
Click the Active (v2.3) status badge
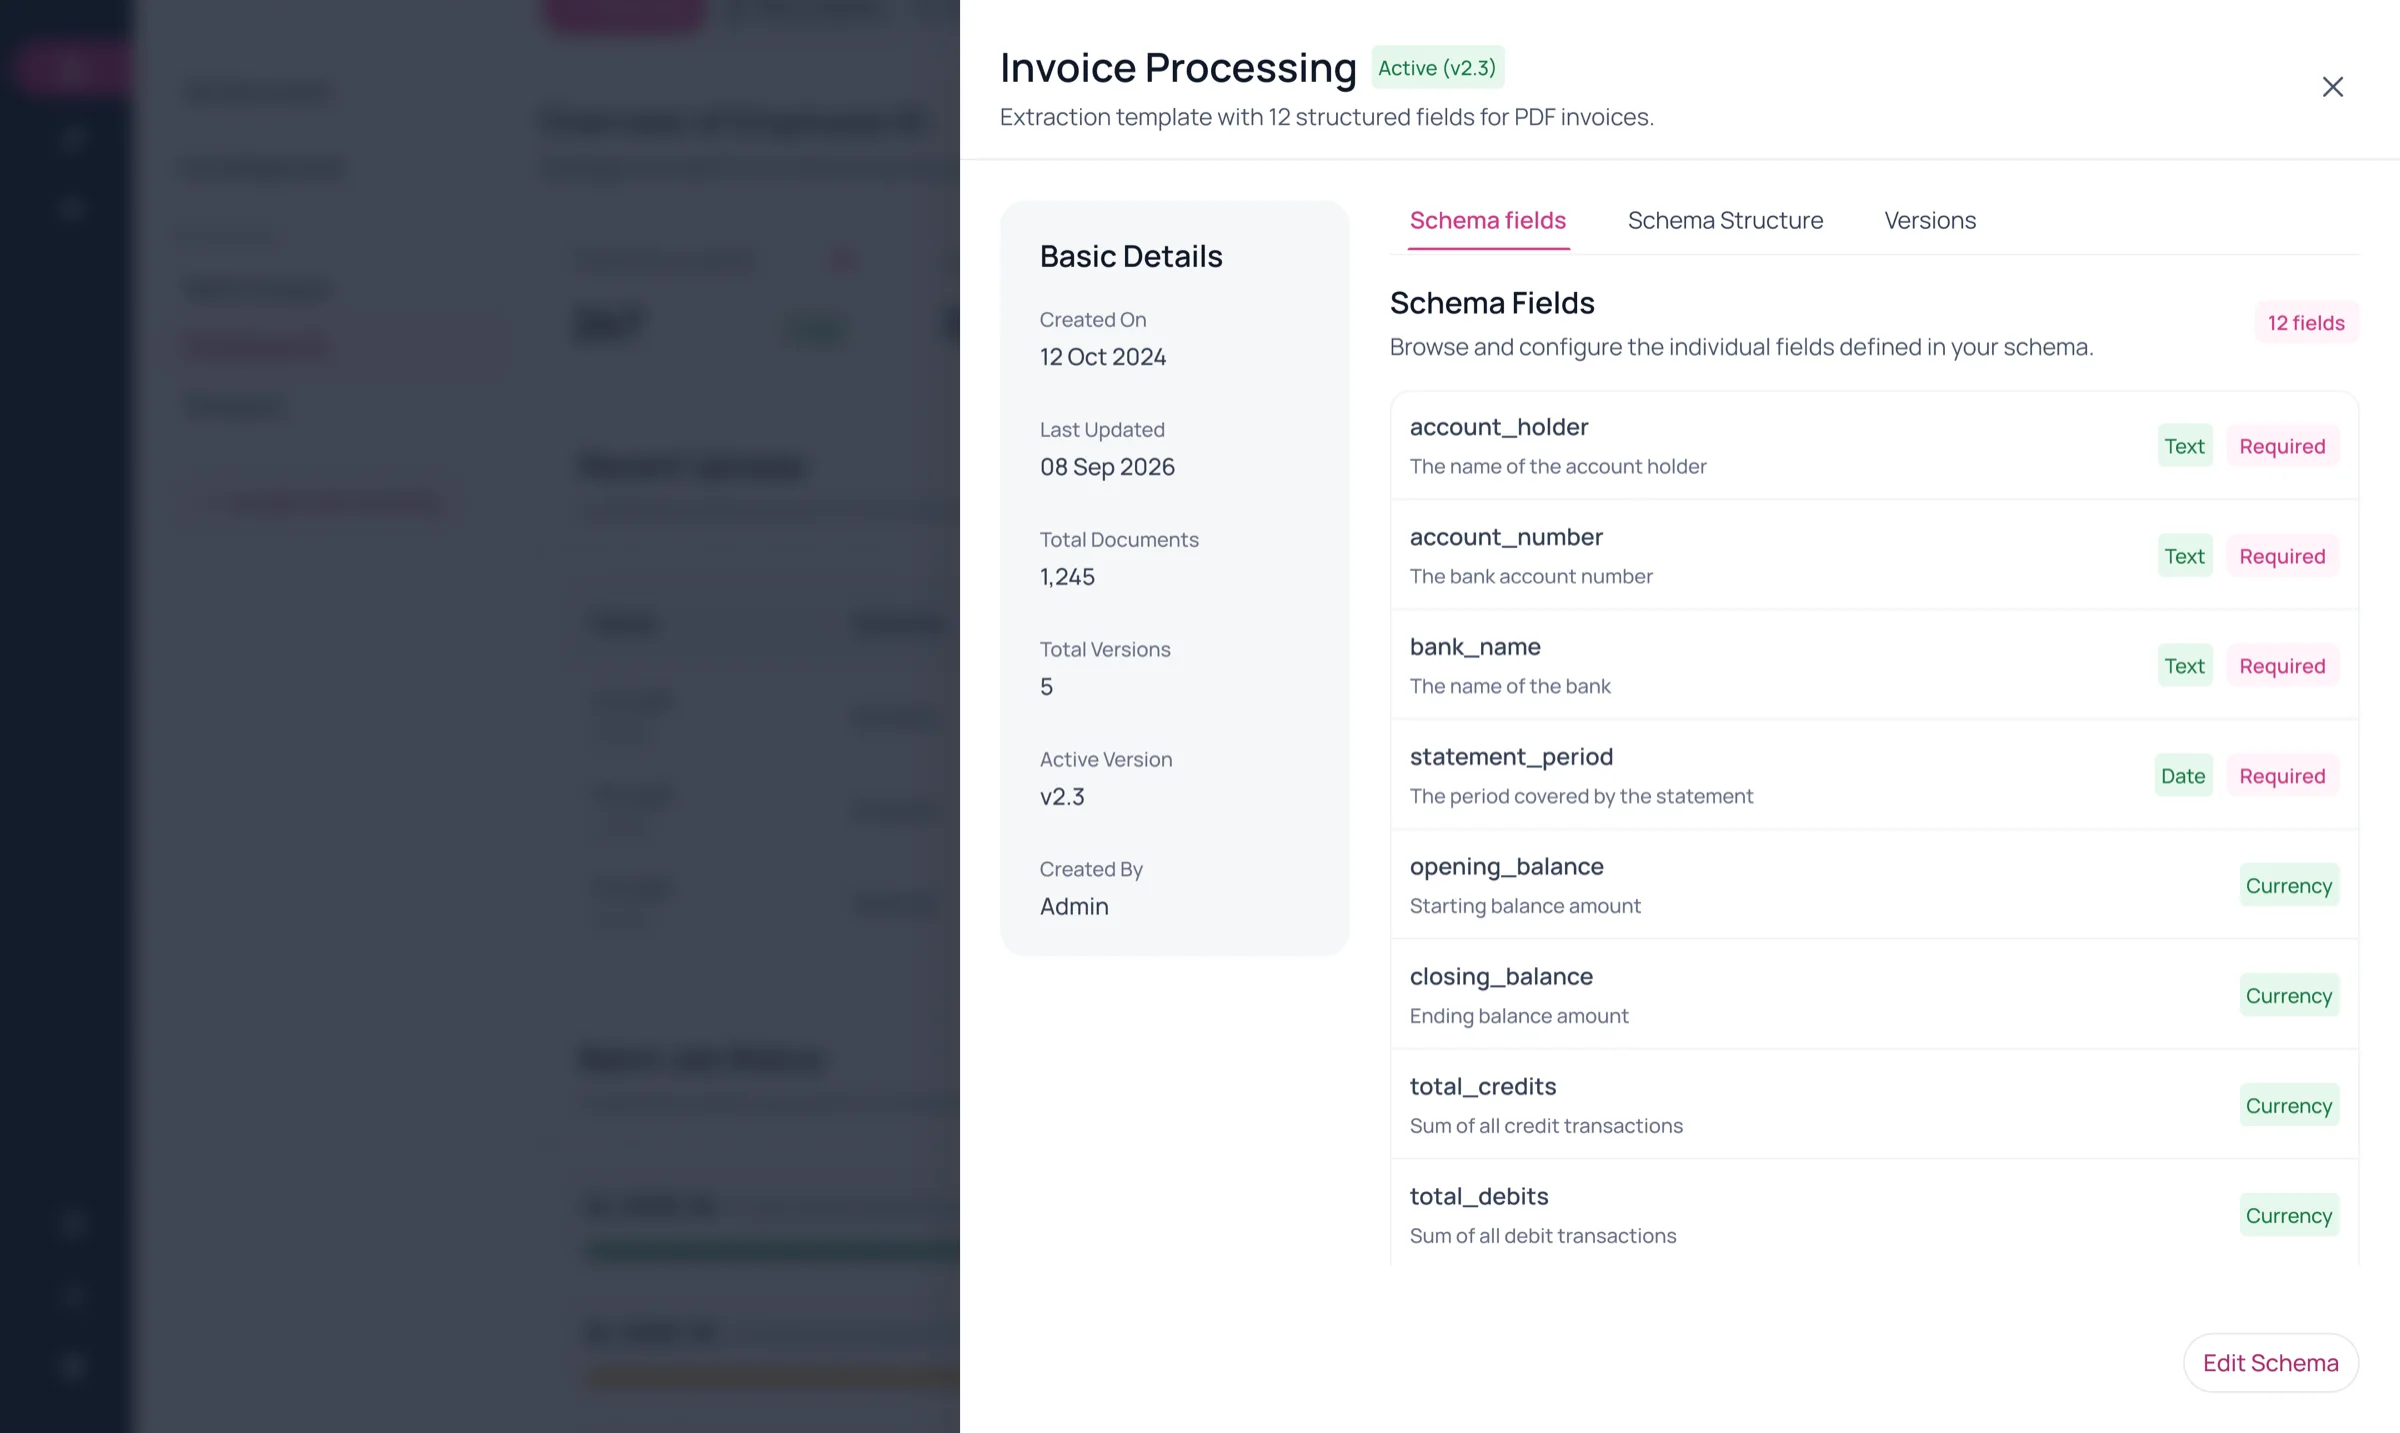click(x=1437, y=67)
